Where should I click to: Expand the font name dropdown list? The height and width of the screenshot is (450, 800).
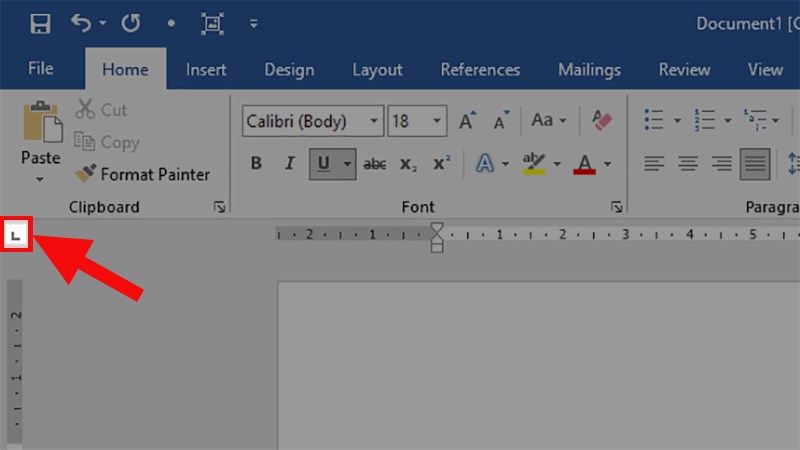[x=374, y=121]
